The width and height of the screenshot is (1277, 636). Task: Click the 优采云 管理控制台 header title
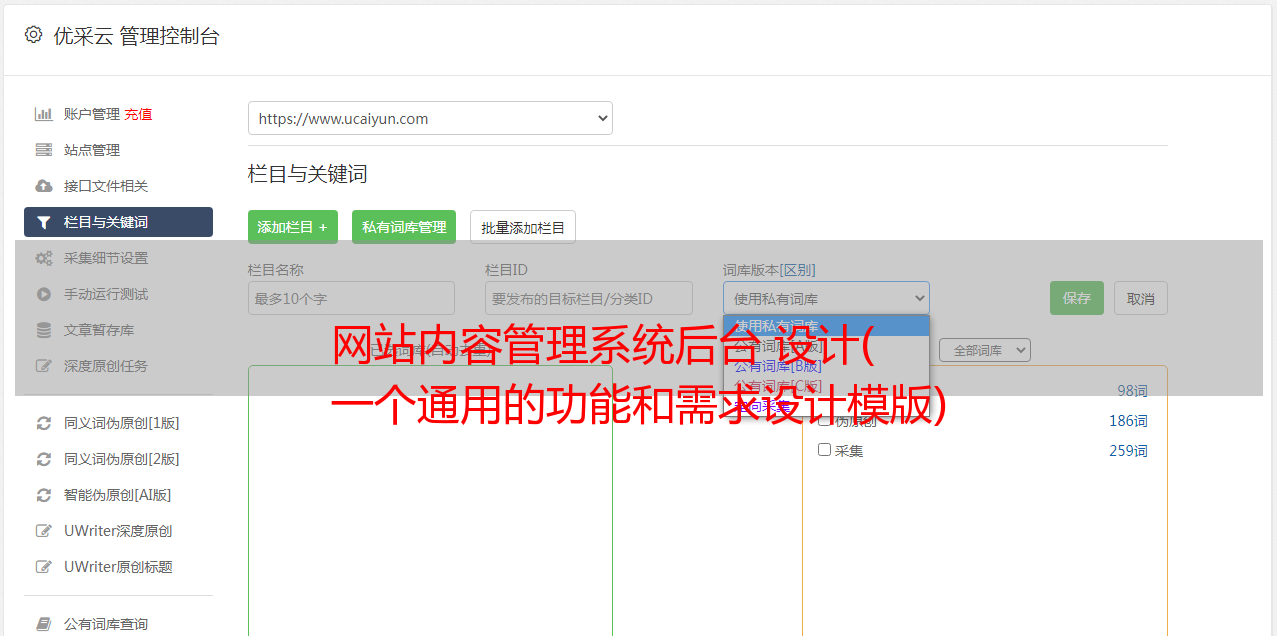[x=136, y=36]
